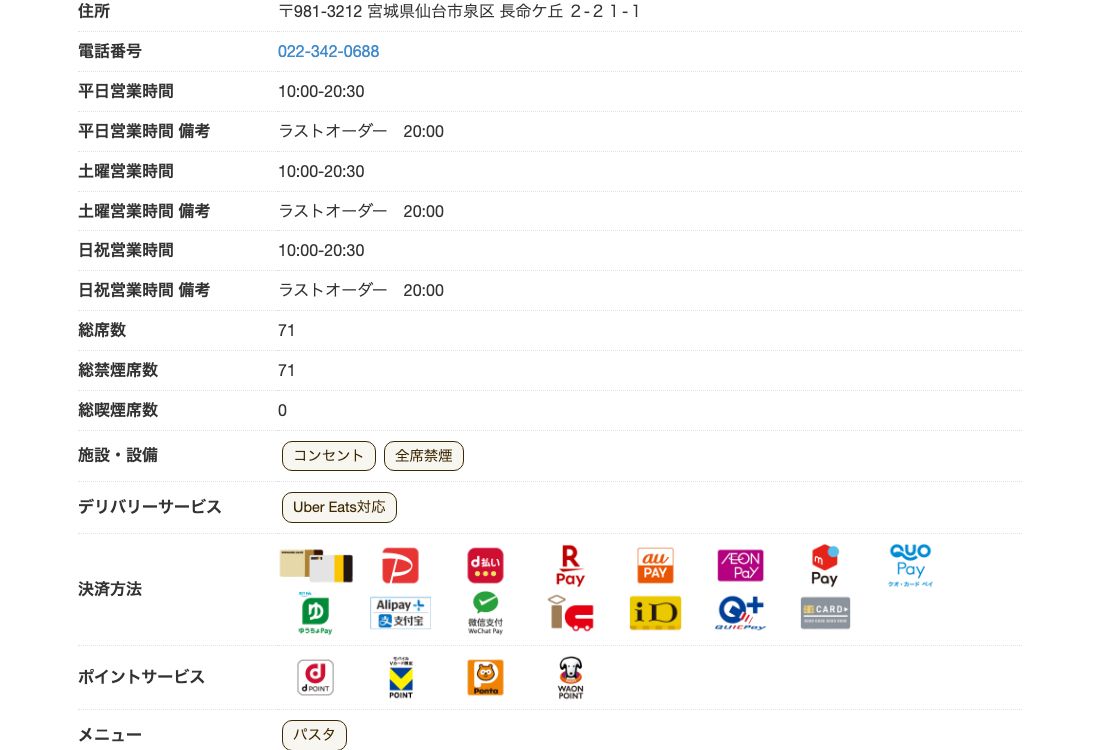Click the 土曜営業時間 備考 label
Viewport: 1100px width, 750px height.
(144, 211)
